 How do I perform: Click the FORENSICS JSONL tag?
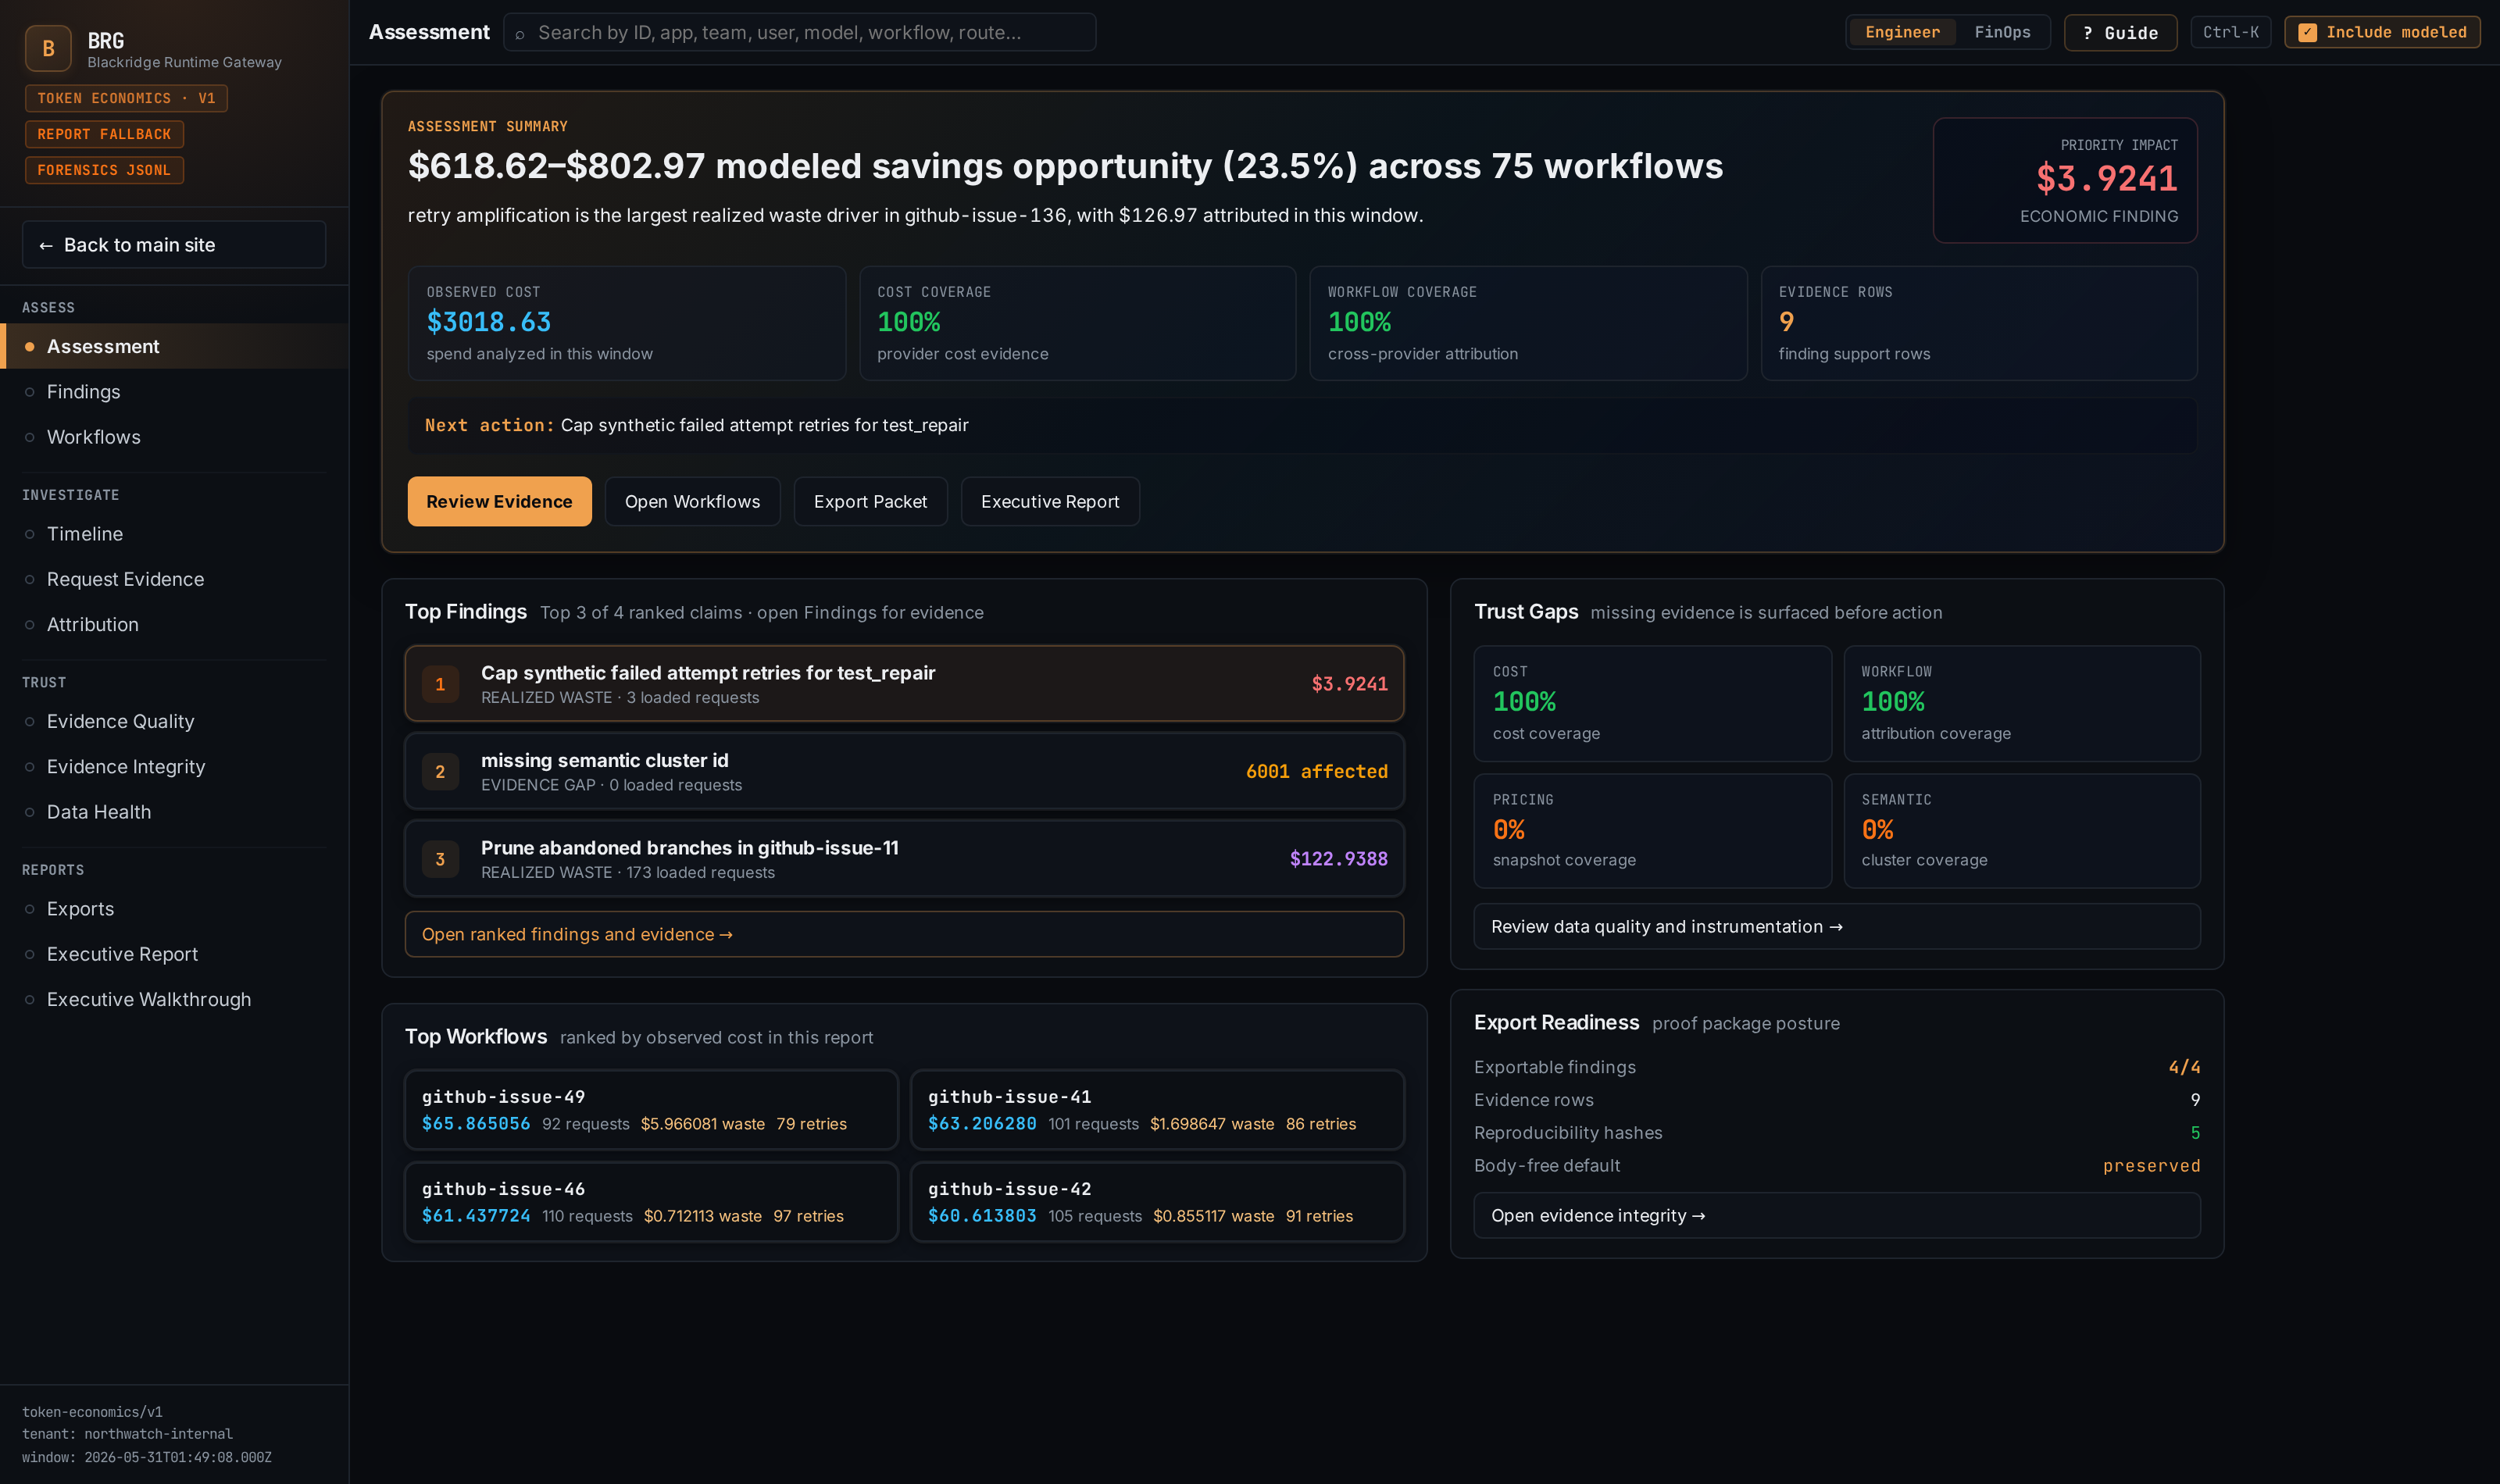[x=104, y=170]
